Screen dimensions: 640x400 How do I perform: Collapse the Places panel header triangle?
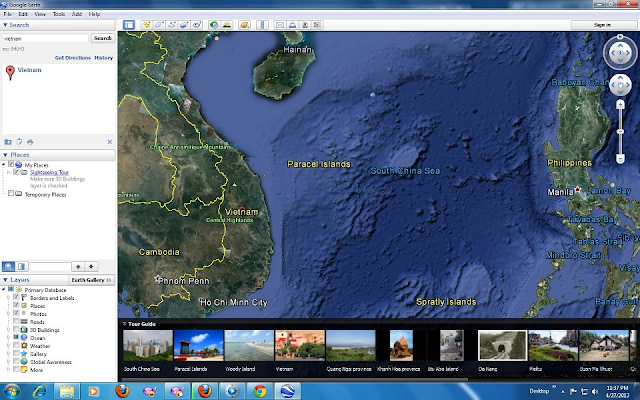coord(5,155)
